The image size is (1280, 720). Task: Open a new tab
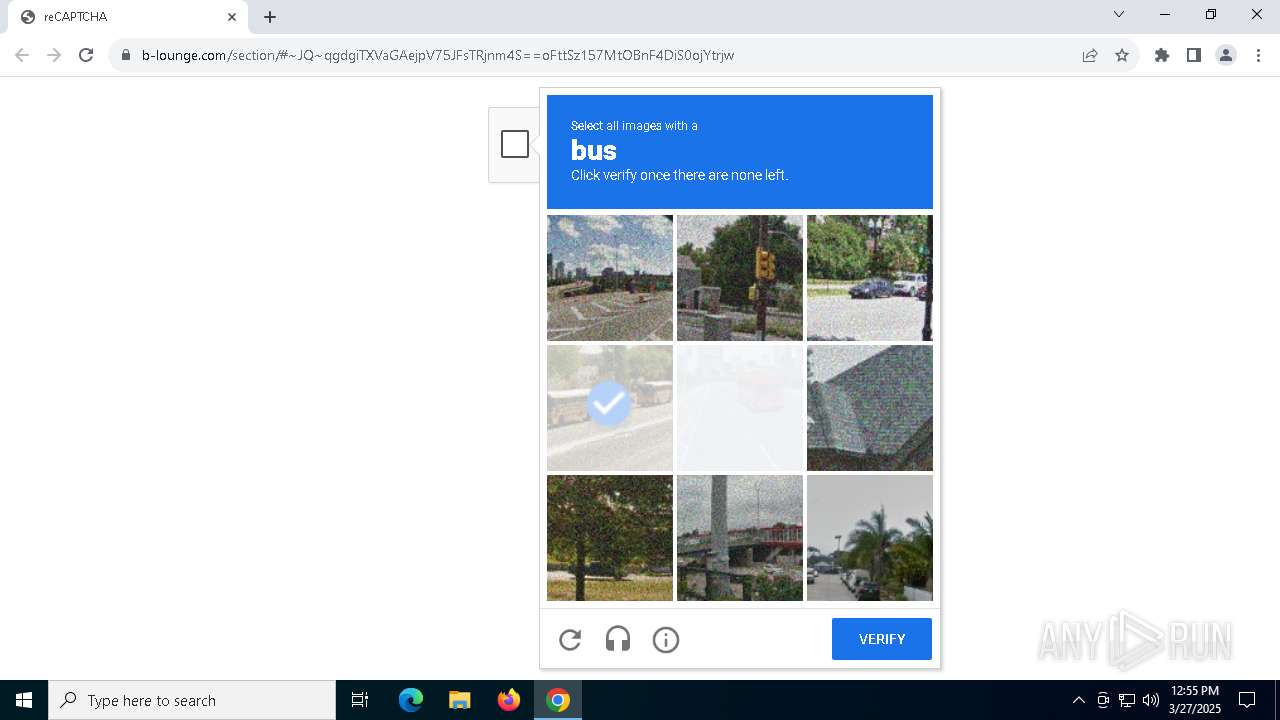(x=270, y=17)
